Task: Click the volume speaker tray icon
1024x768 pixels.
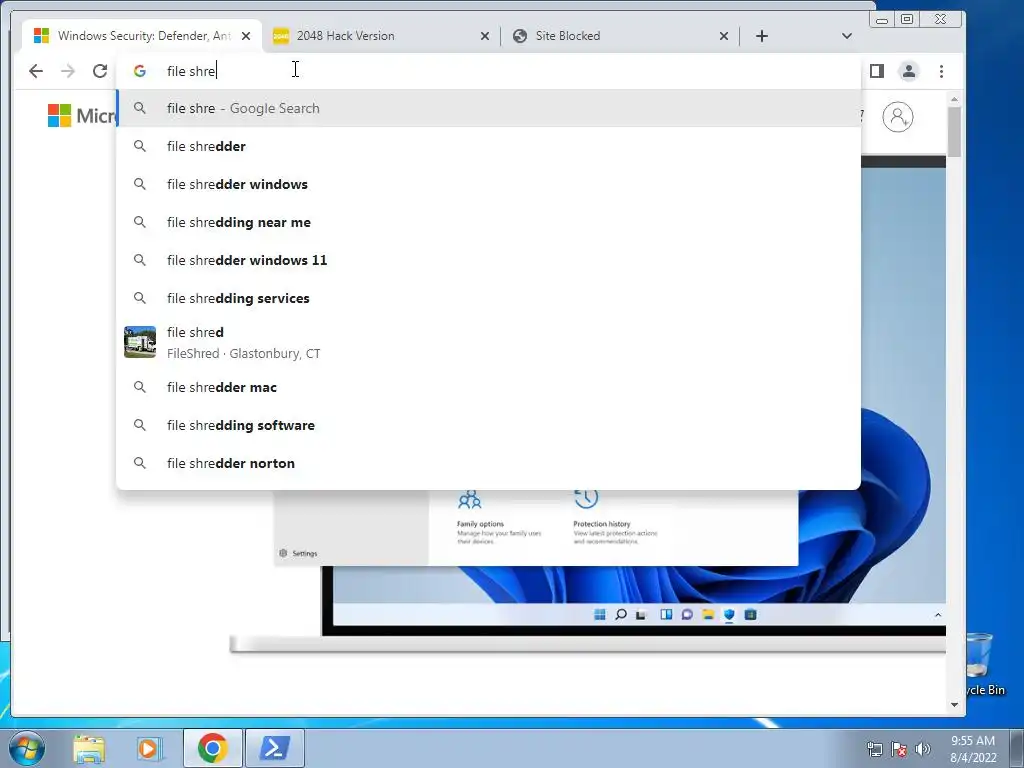Action: 922,749
